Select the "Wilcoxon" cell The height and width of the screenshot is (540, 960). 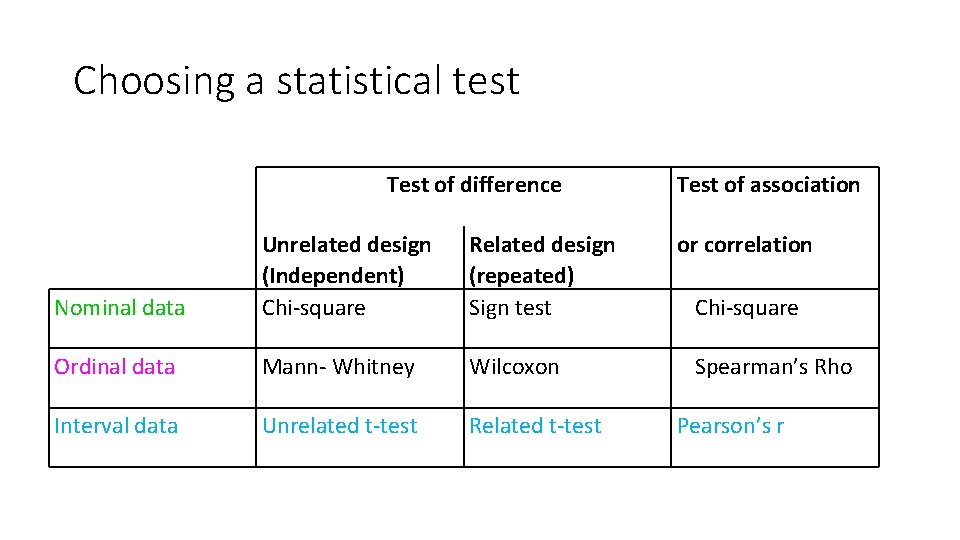point(514,367)
